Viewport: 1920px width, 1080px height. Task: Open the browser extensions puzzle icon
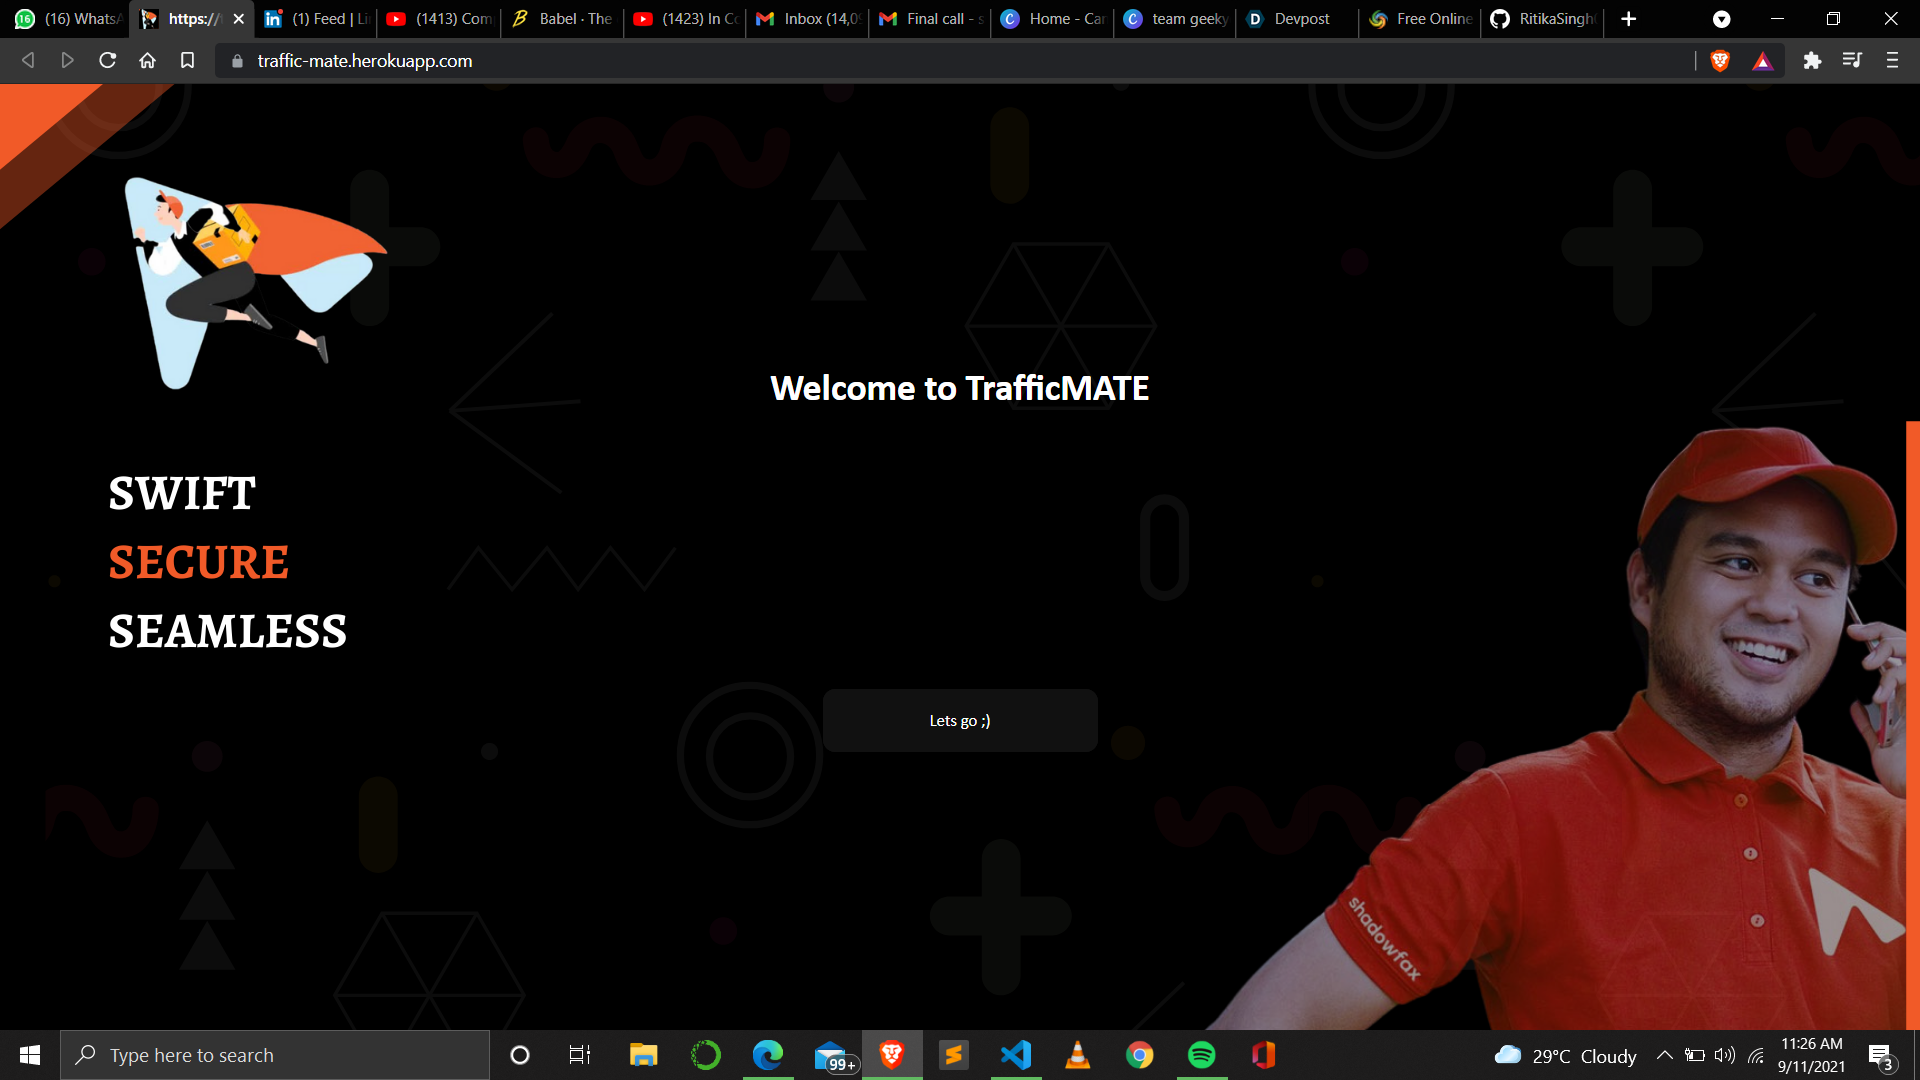pos(1812,61)
